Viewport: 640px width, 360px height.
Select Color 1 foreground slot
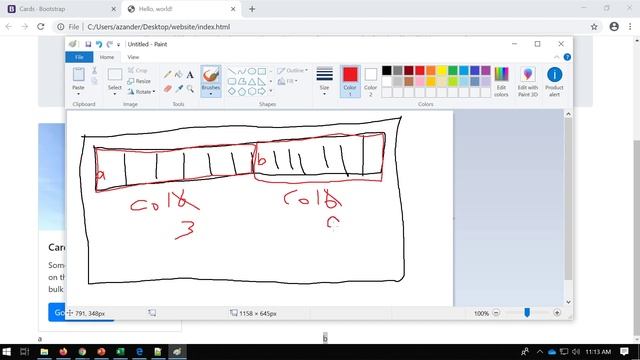click(x=350, y=82)
